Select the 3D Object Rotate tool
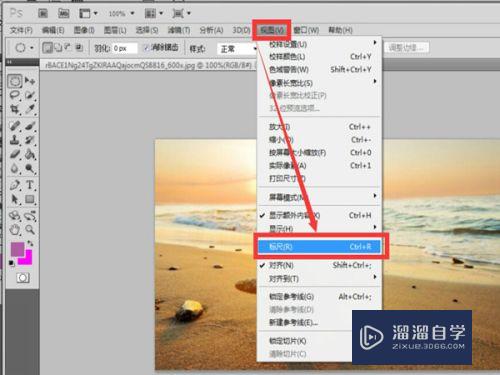This screenshot has height=375, width=500. pyautogui.click(x=15, y=216)
